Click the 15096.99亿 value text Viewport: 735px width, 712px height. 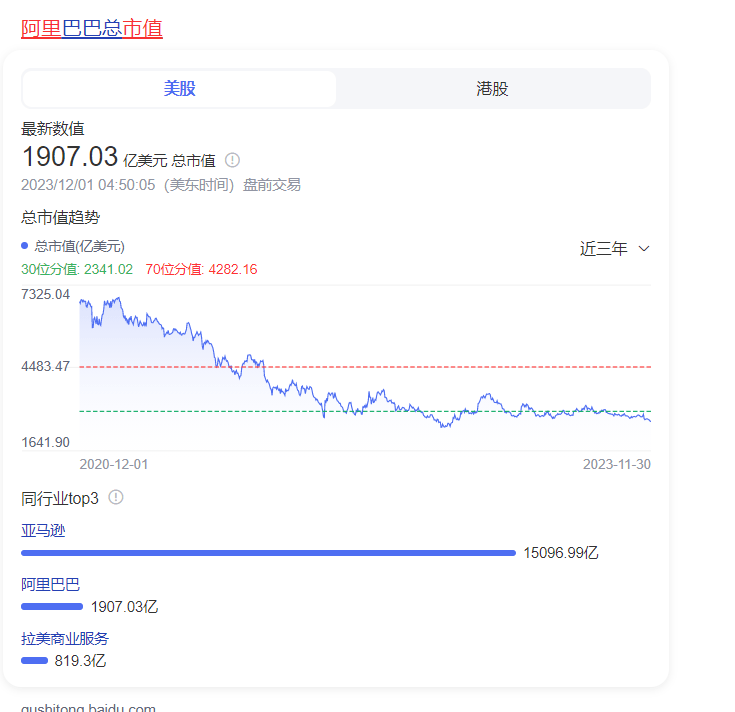pyautogui.click(x=561, y=553)
